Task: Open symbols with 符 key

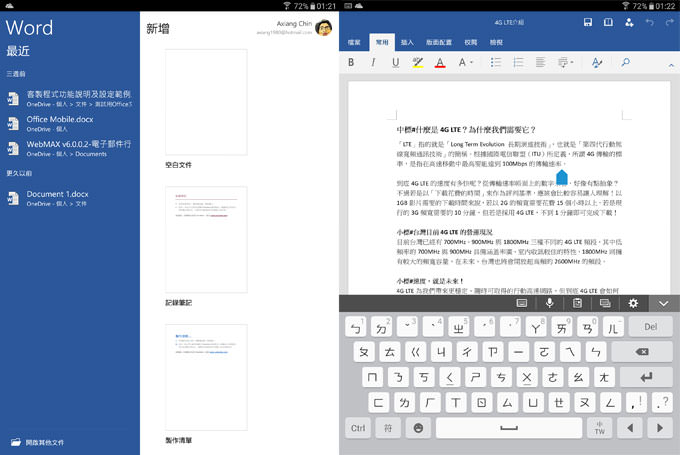Action: tap(388, 428)
